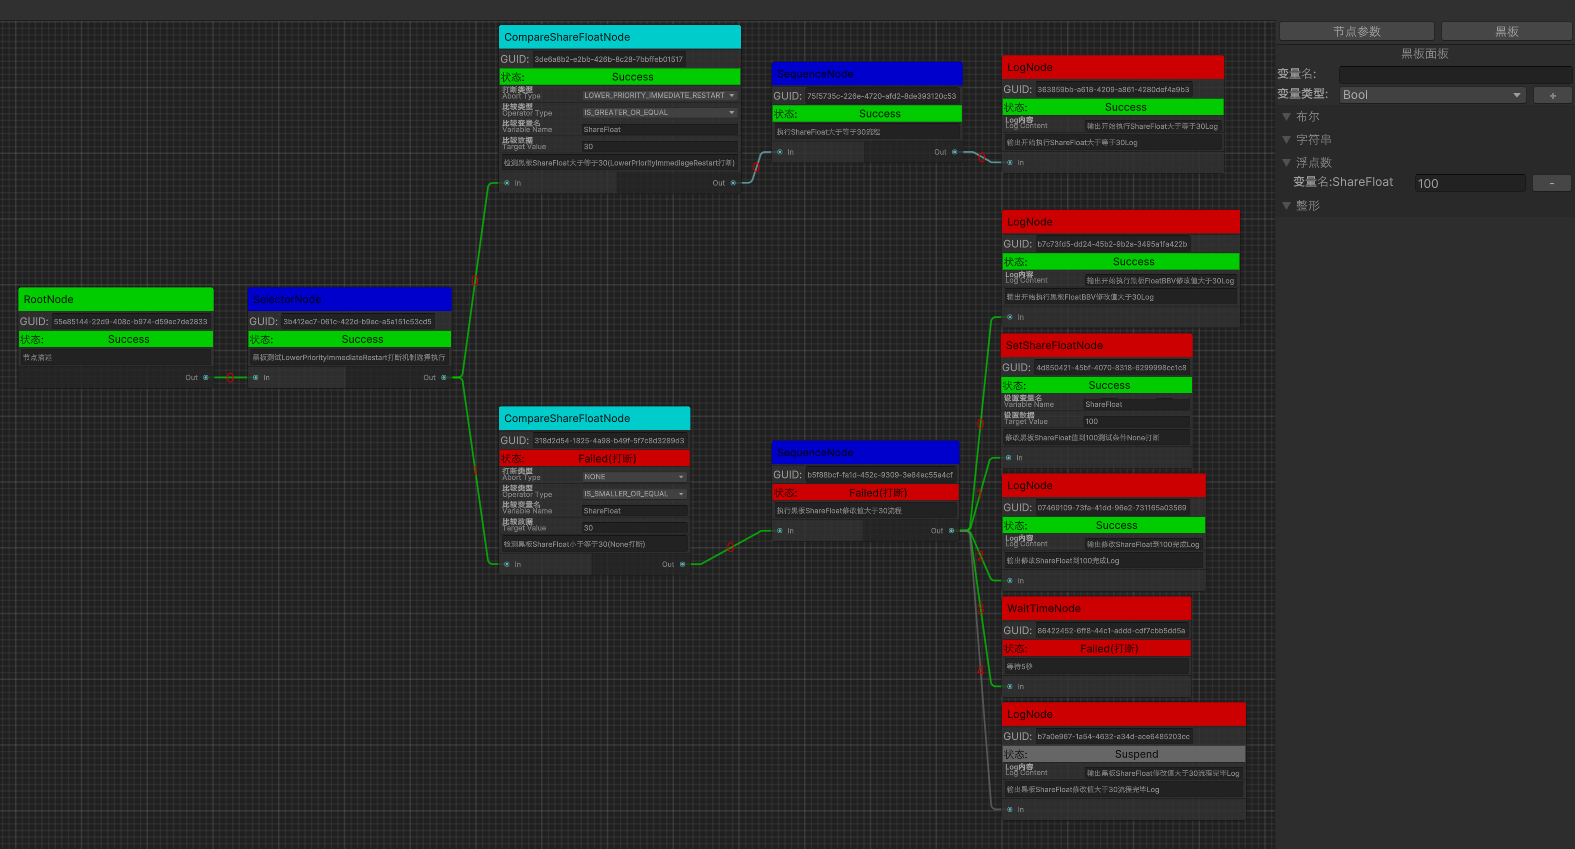Viewport: 1575px width, 849px height.
Task: Click the 变量名 input field
Action: click(x=1454, y=74)
